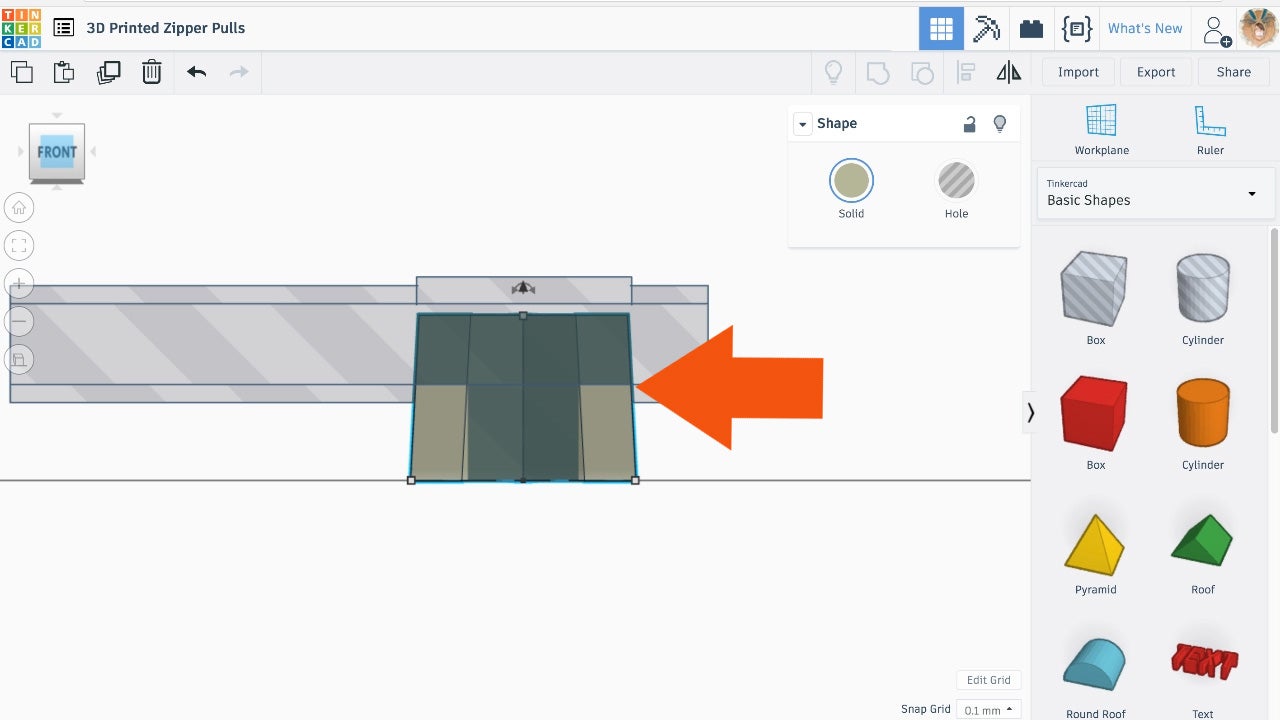
Task: Click the Home view icon
Action: point(19,208)
